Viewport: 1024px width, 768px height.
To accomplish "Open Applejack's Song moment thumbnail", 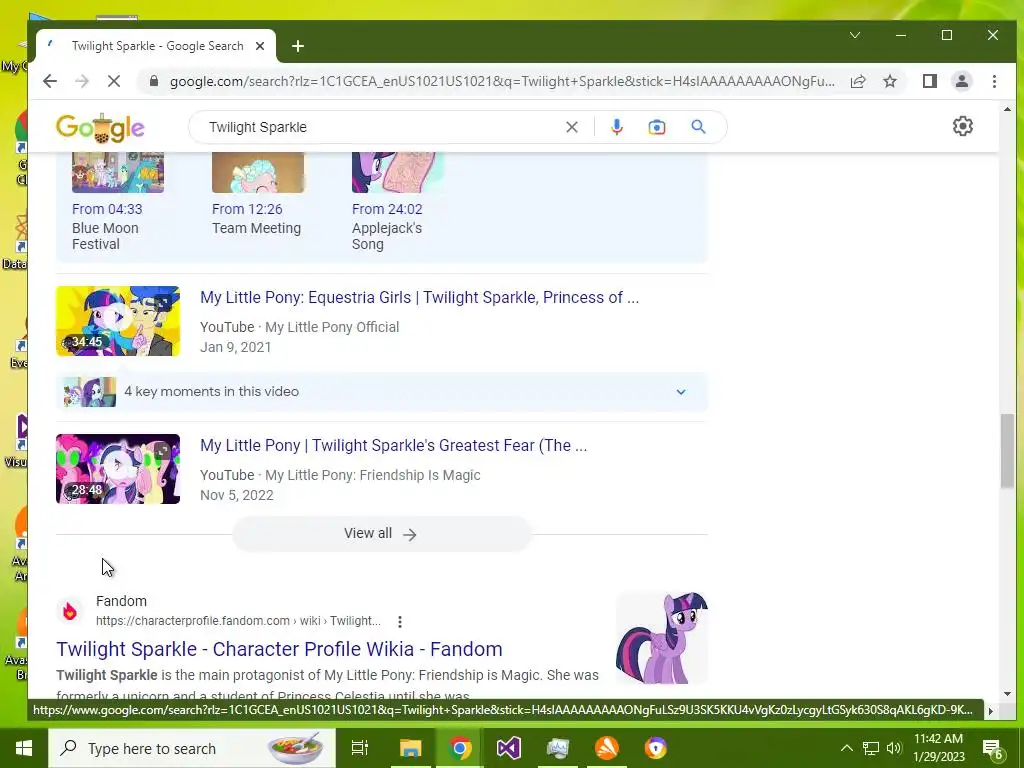I will [398, 172].
